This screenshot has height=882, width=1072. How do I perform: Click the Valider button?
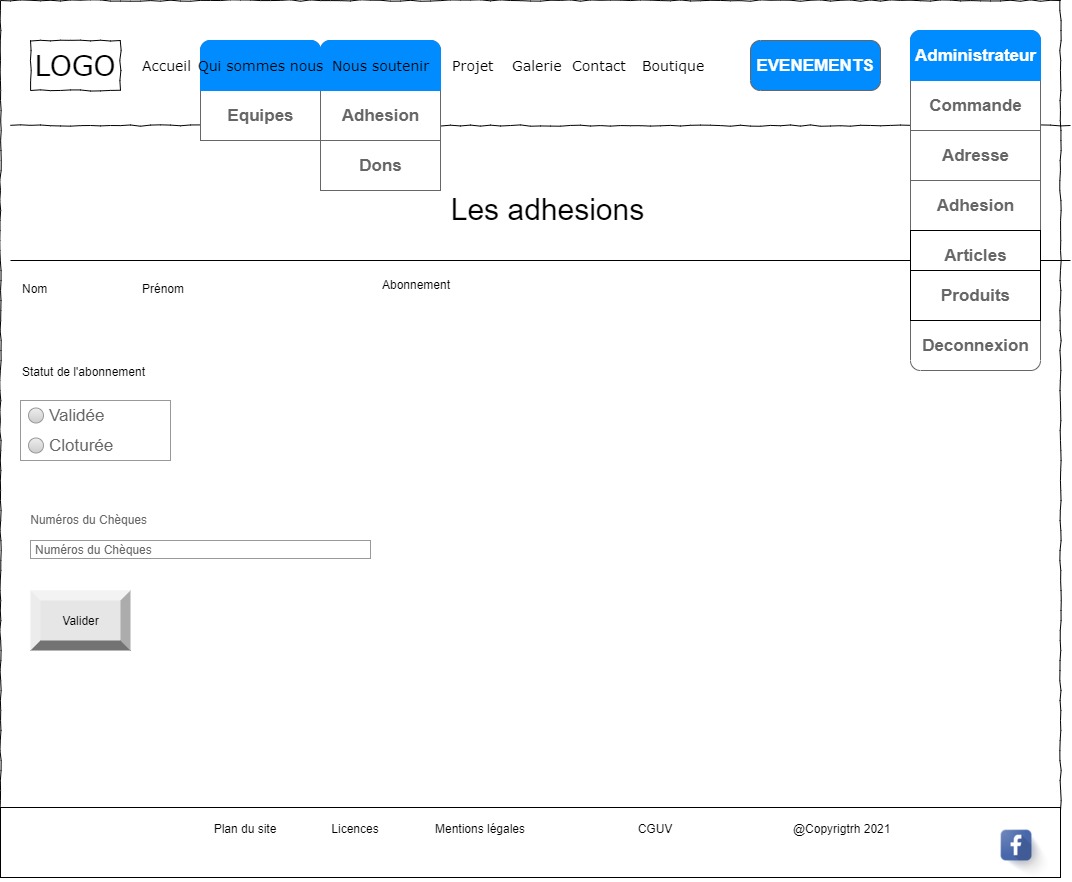[80, 621]
